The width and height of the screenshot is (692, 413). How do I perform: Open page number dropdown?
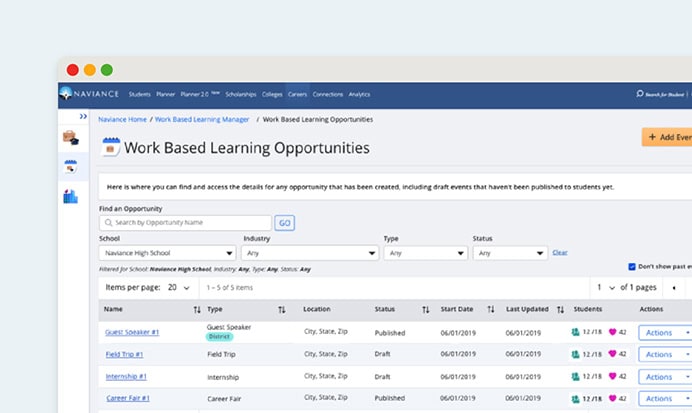tap(606, 288)
